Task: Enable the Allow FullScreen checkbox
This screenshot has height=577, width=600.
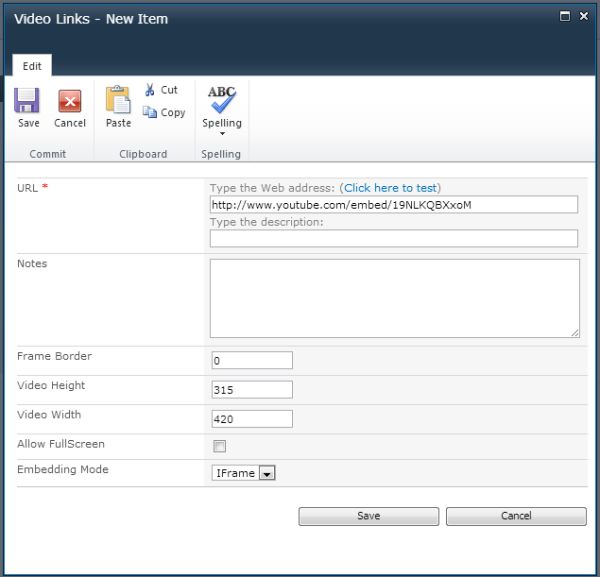Action: [x=219, y=446]
